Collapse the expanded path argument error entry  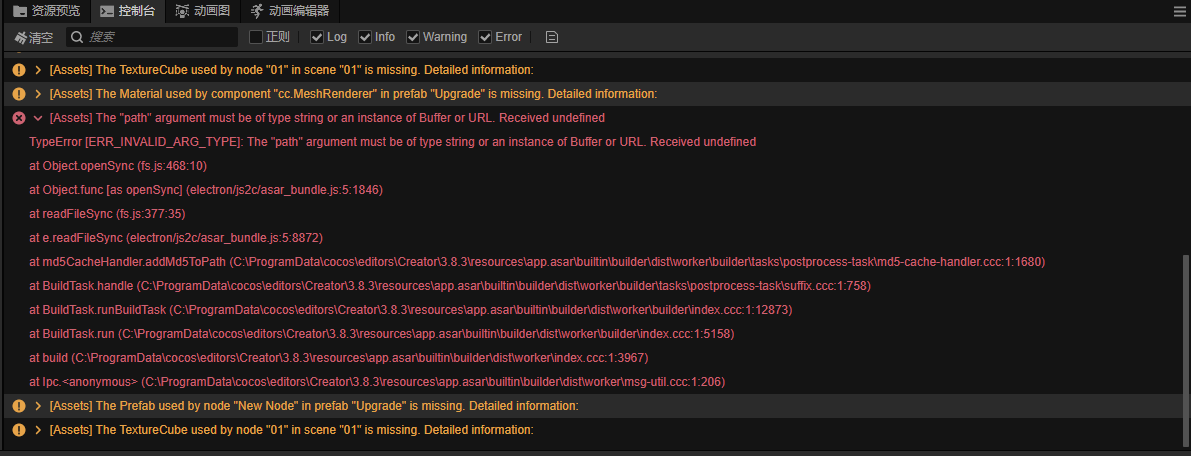[x=38, y=118]
